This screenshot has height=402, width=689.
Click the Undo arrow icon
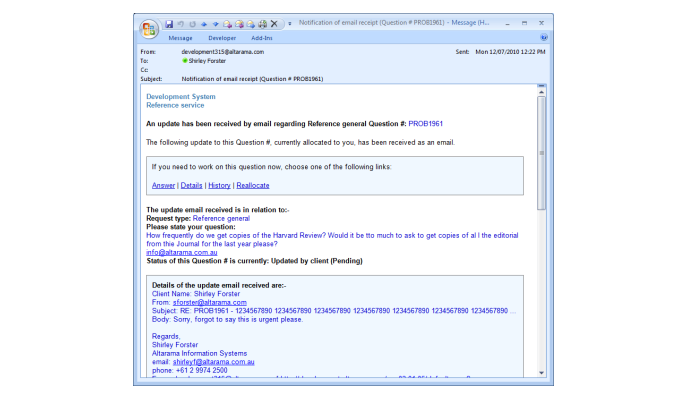point(181,24)
